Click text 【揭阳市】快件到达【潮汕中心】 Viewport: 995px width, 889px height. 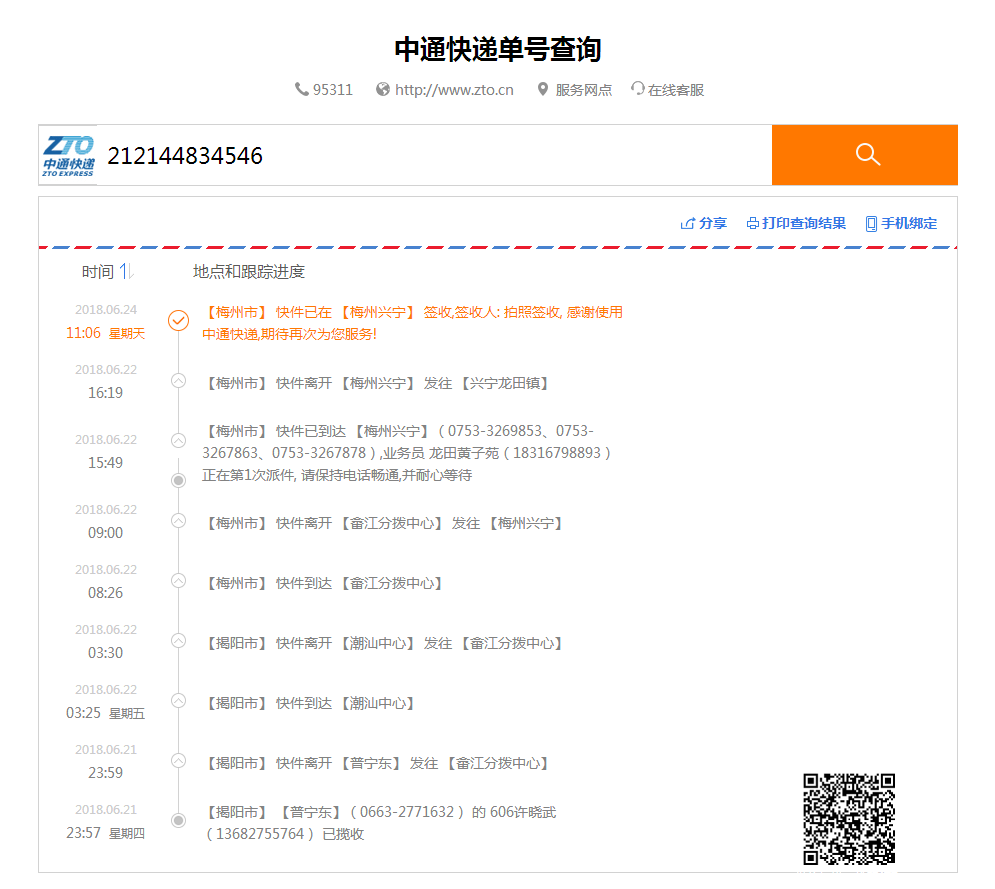[308, 703]
